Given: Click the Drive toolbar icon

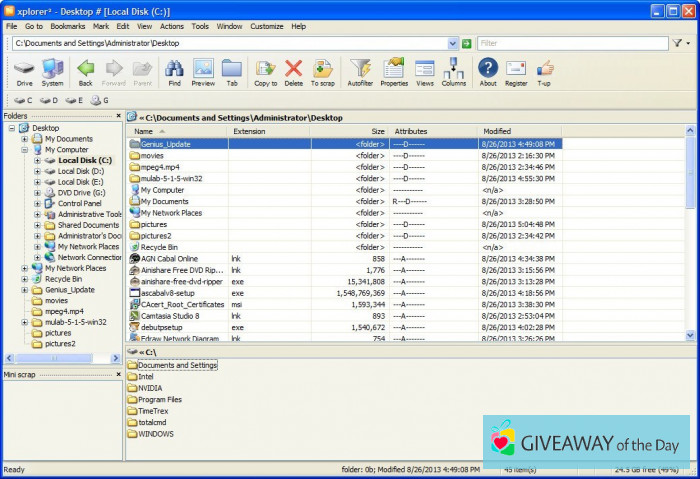Looking at the screenshot, I should click(x=24, y=70).
